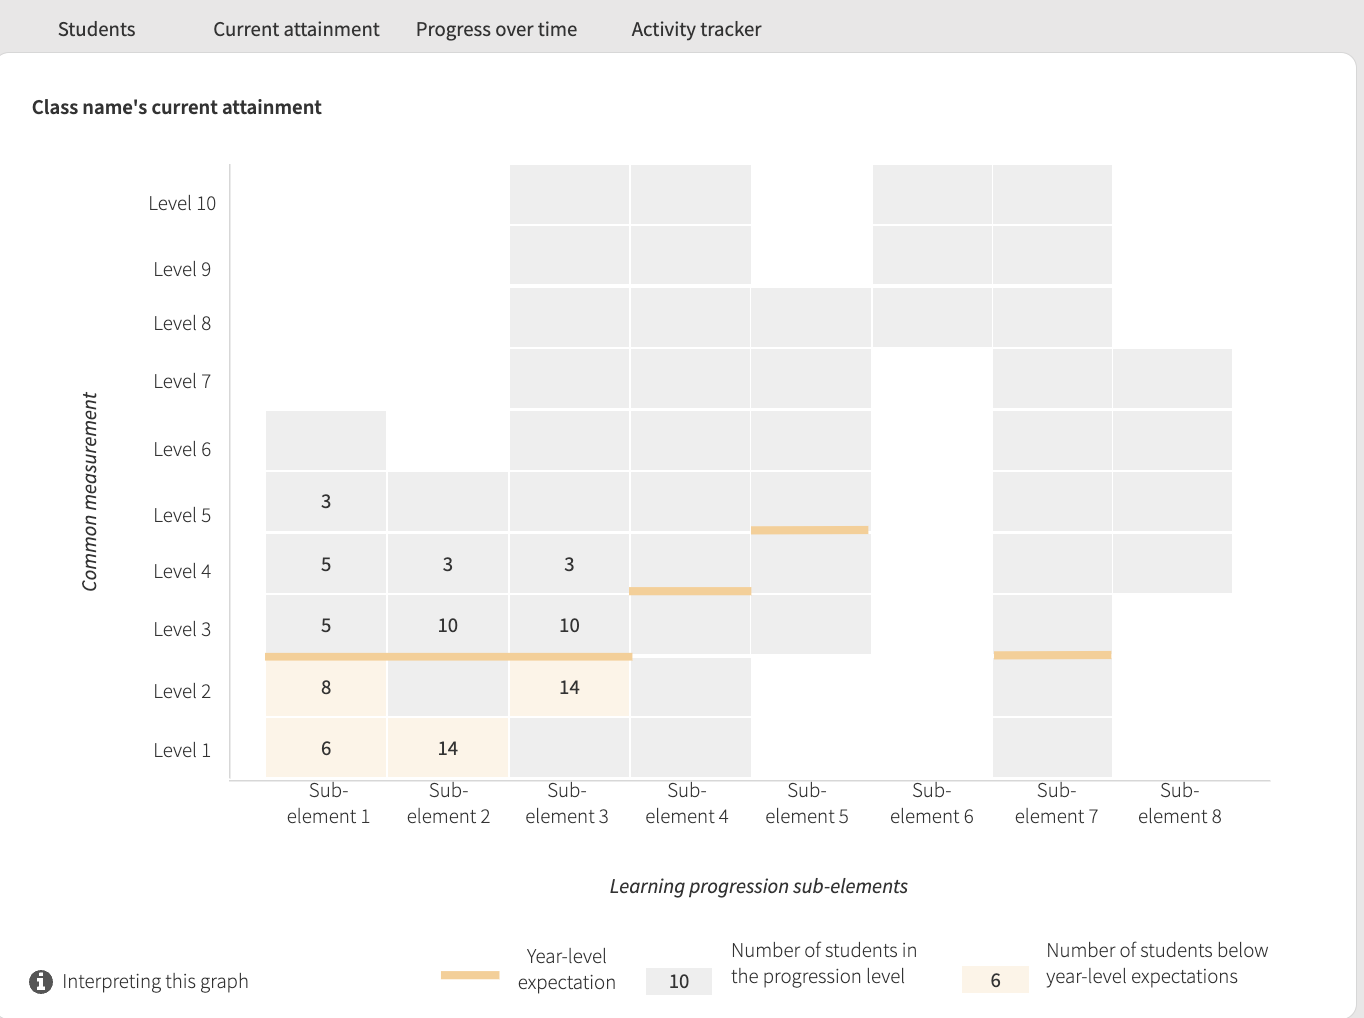The width and height of the screenshot is (1364, 1018).
Task: Open the Students tab
Action: 96,29
